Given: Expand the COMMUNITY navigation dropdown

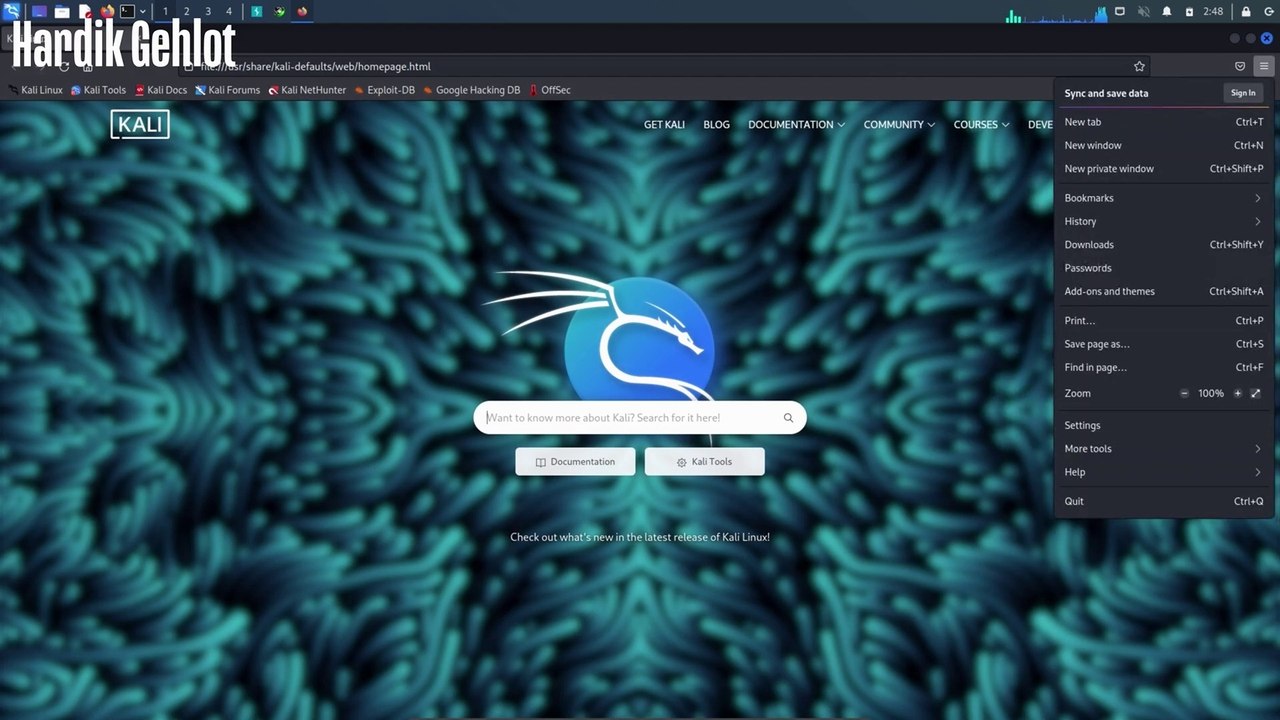Looking at the screenshot, I should point(899,125).
